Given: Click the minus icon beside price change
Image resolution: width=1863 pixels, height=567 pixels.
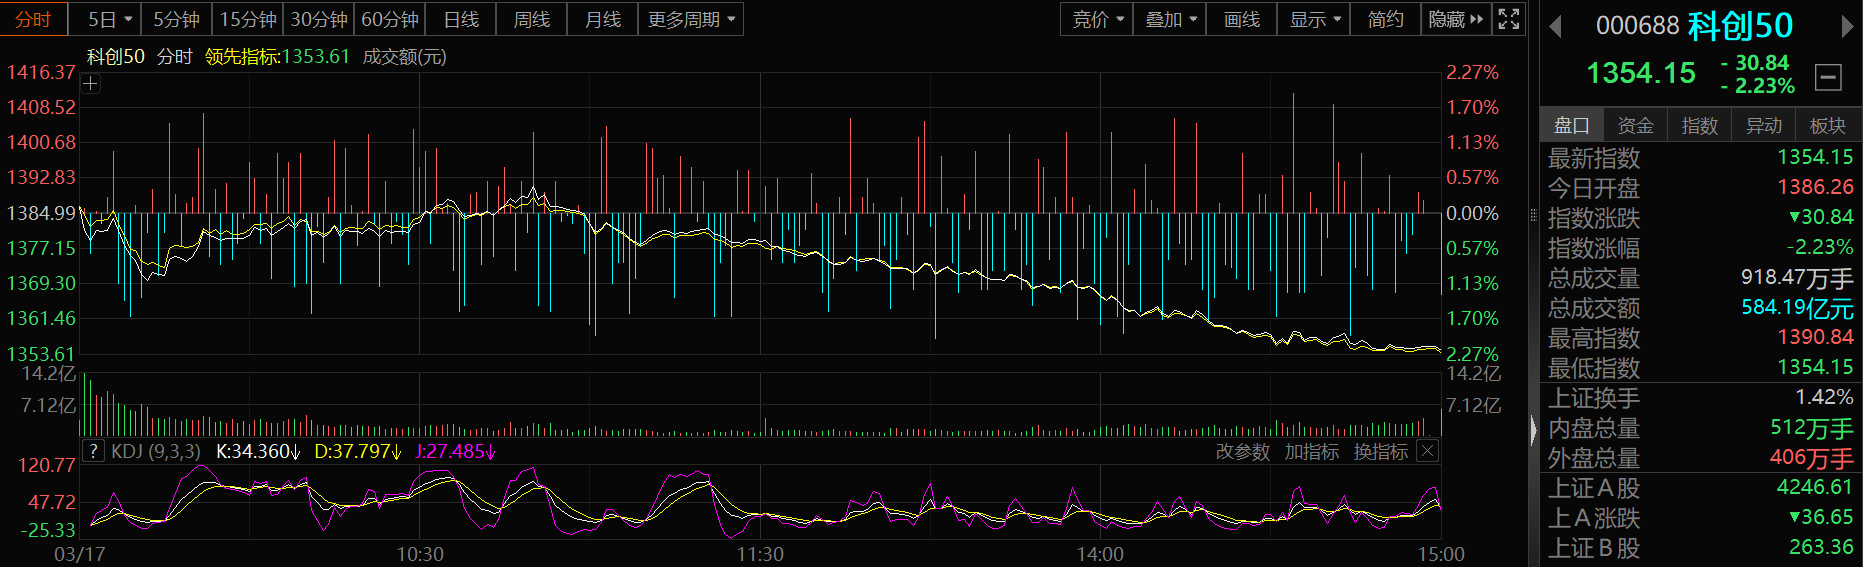Looking at the screenshot, I should (1828, 77).
